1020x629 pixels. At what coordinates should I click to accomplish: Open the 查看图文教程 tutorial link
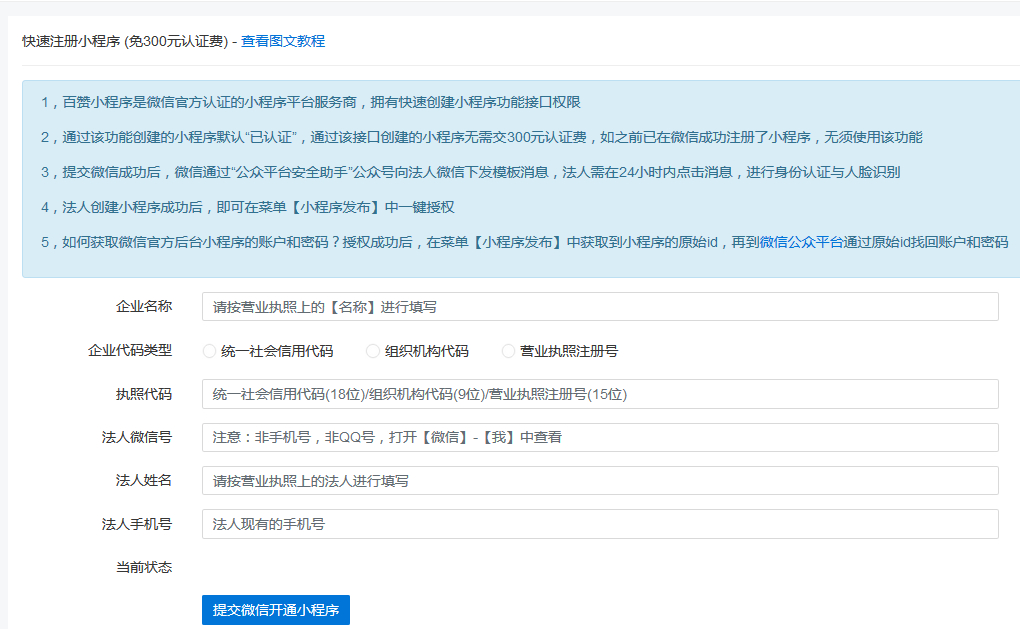[283, 41]
